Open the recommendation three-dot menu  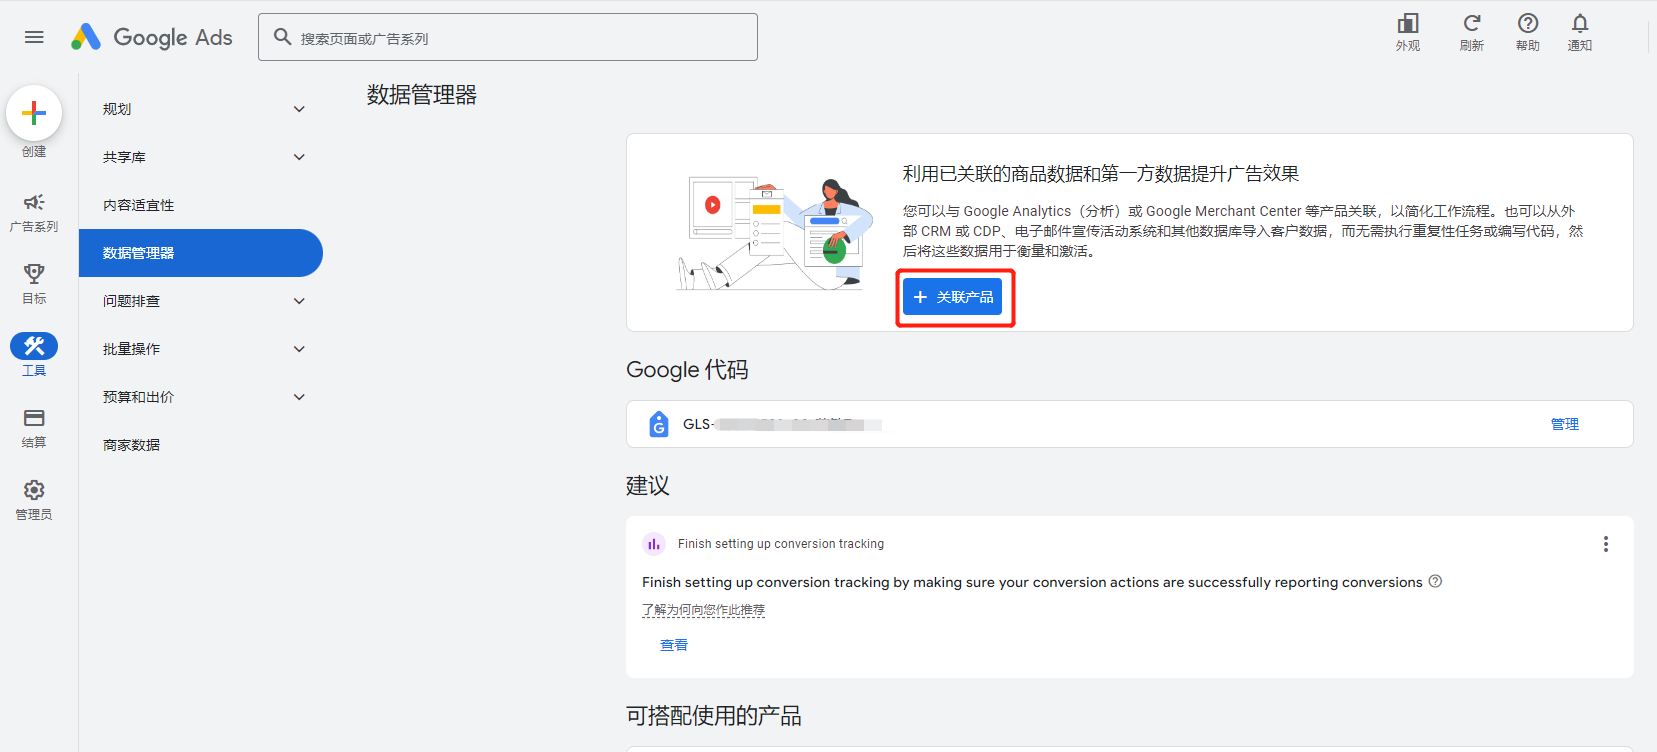1606,544
